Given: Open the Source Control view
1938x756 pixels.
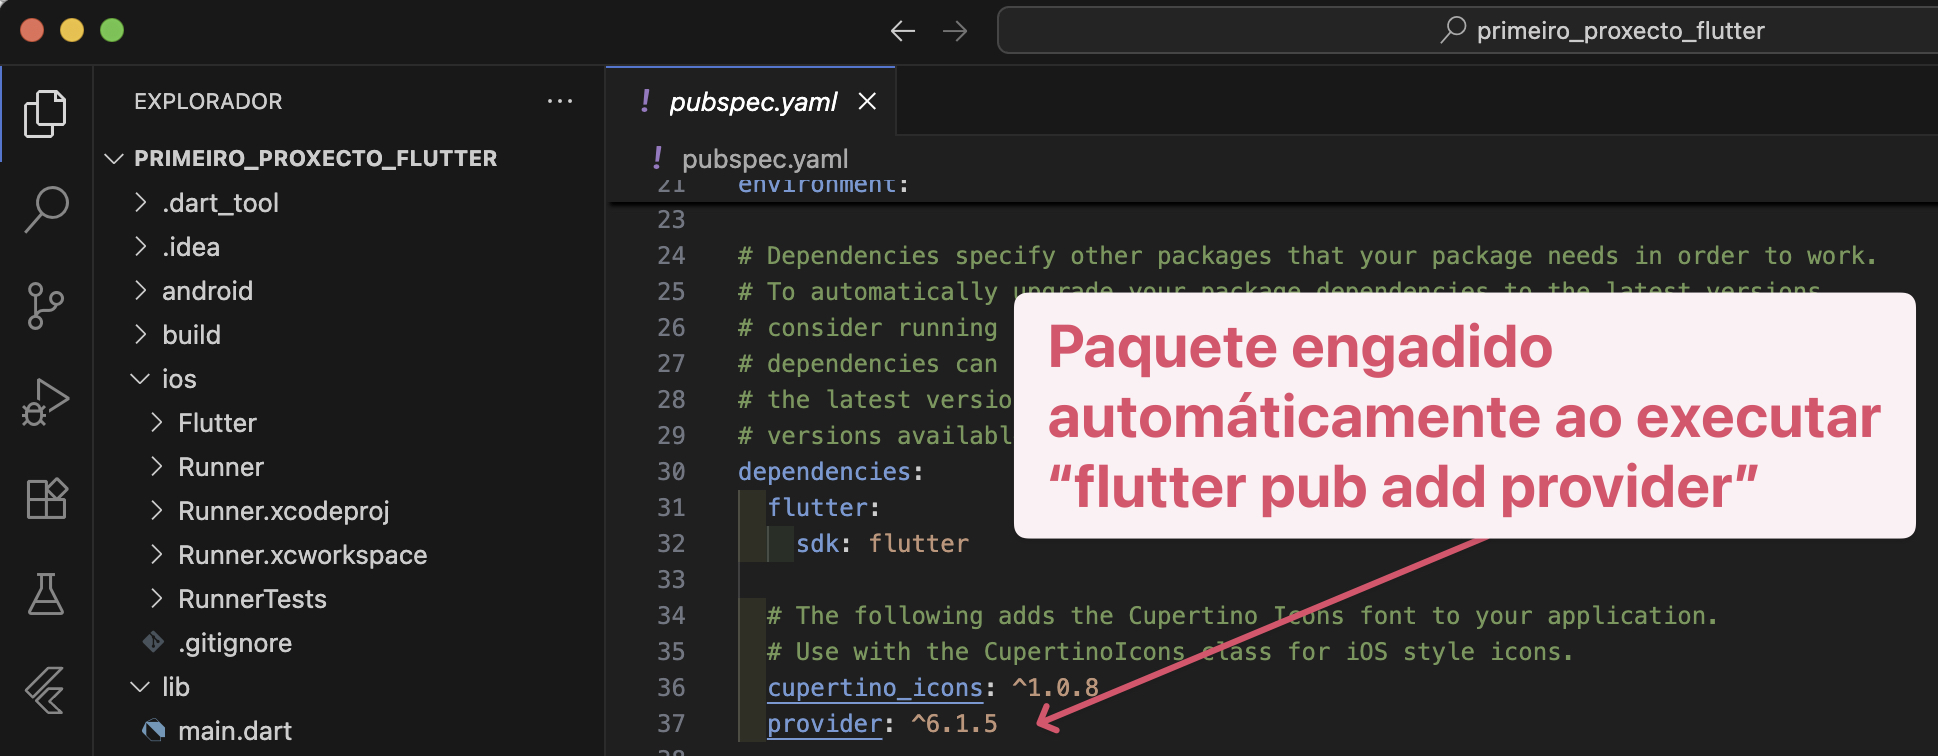Looking at the screenshot, I should point(45,305).
